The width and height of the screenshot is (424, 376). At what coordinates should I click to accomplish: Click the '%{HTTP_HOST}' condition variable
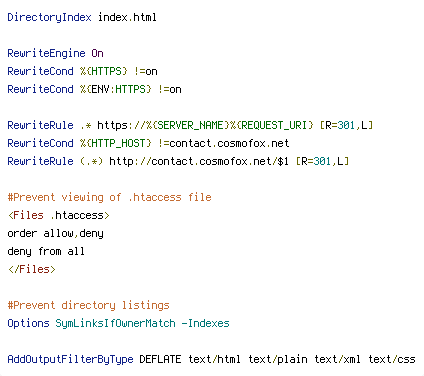(116, 143)
